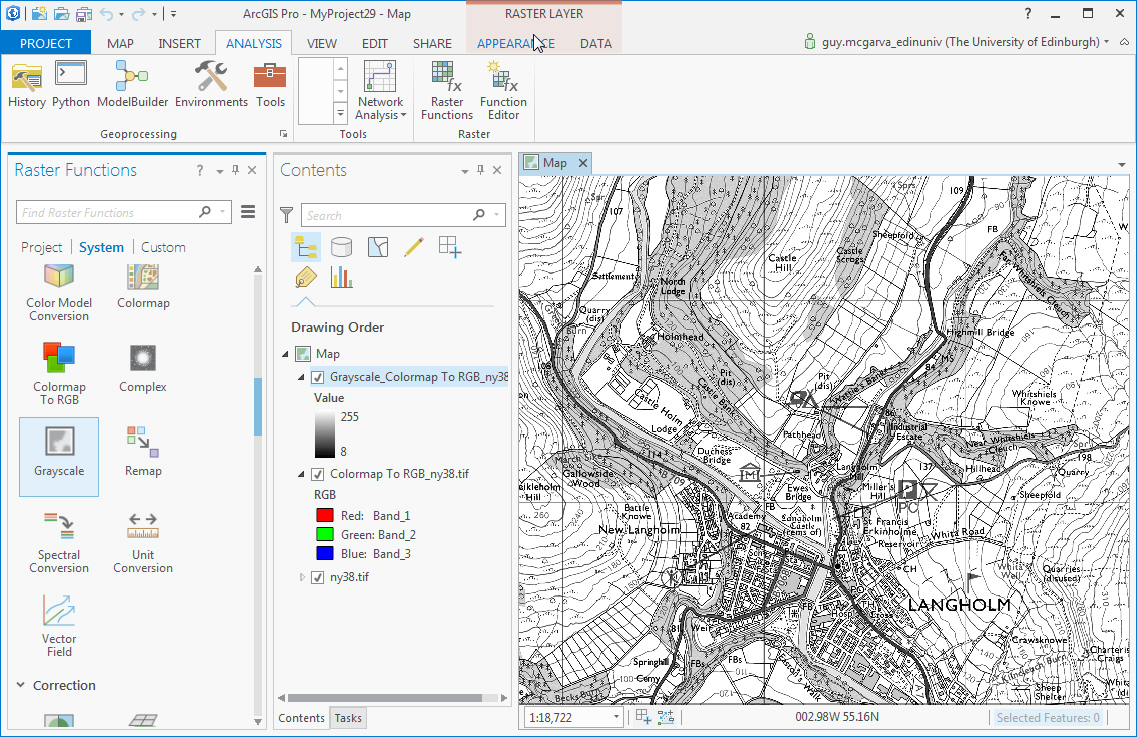
Task: Click the Blue Band_3 color swatch
Action: (x=325, y=553)
